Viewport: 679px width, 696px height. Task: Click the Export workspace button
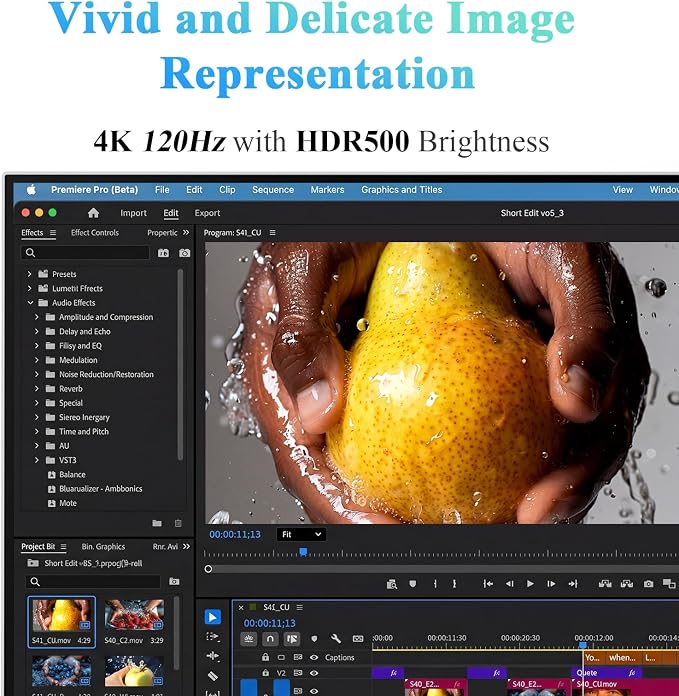pyautogui.click(x=207, y=213)
